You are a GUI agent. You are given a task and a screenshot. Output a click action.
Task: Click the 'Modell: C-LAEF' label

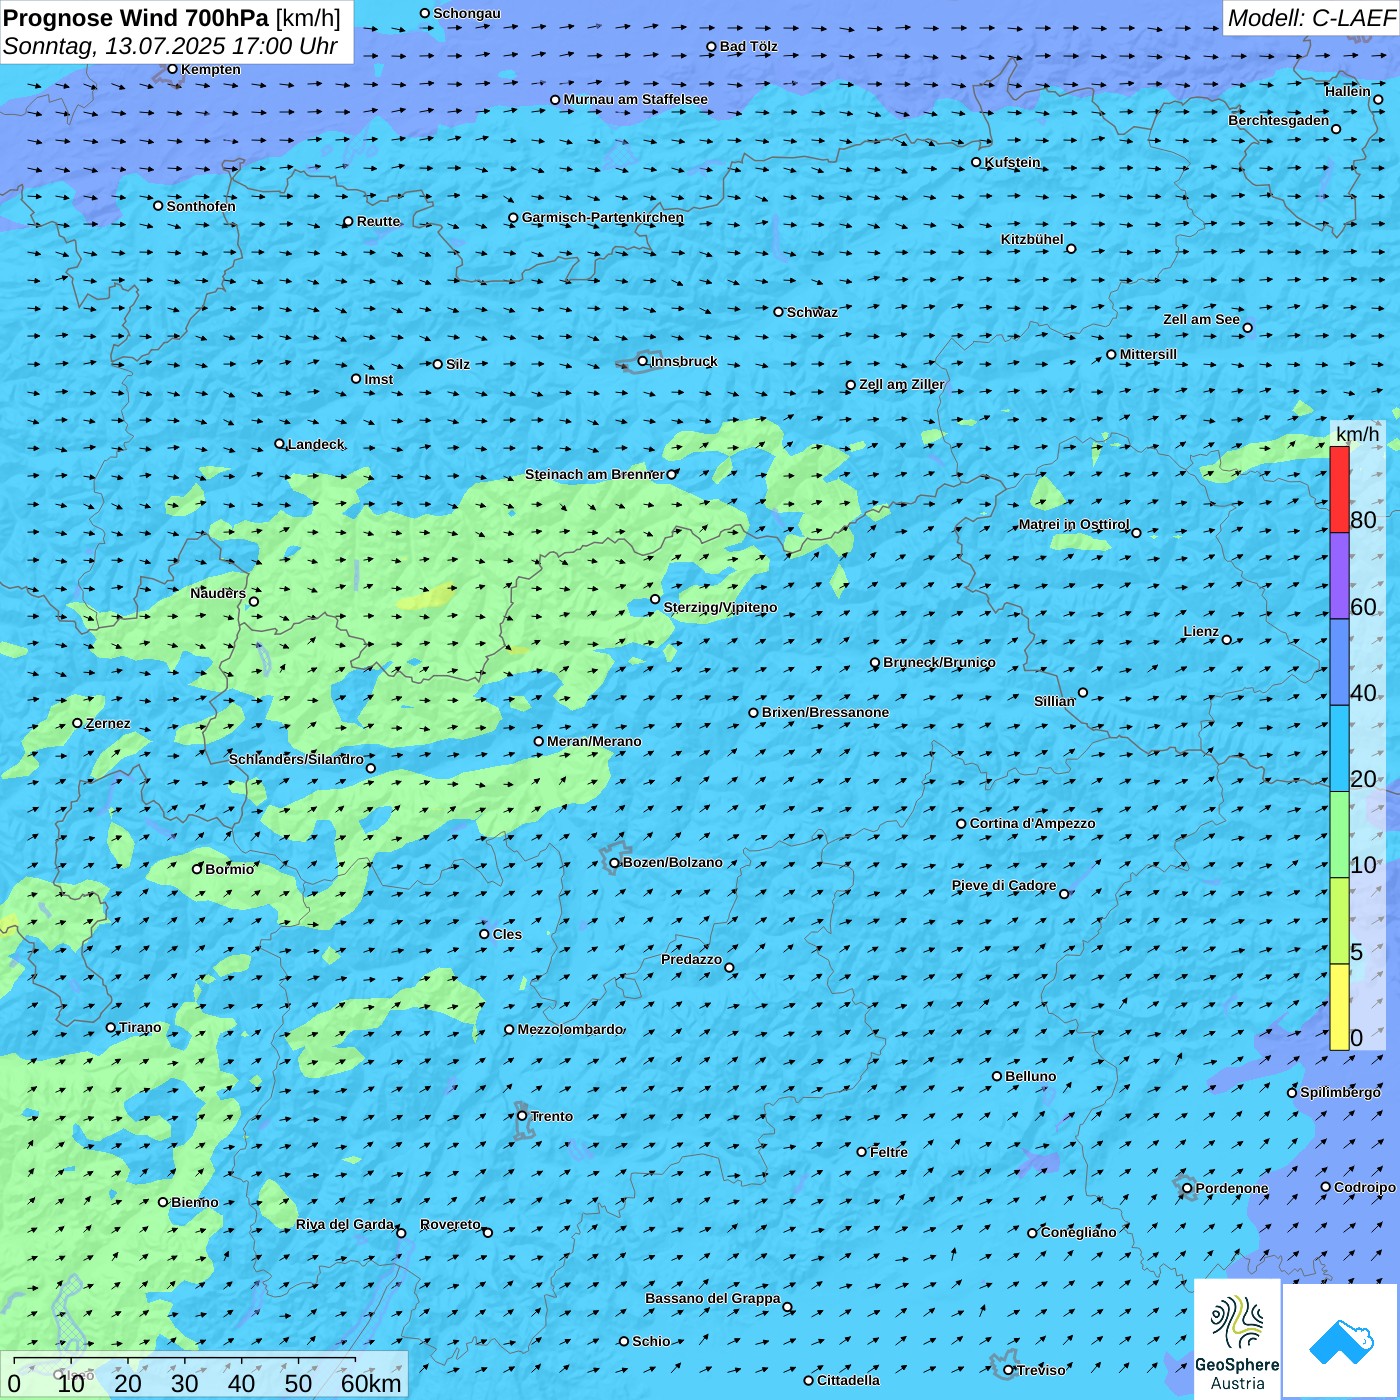pyautogui.click(x=1310, y=18)
